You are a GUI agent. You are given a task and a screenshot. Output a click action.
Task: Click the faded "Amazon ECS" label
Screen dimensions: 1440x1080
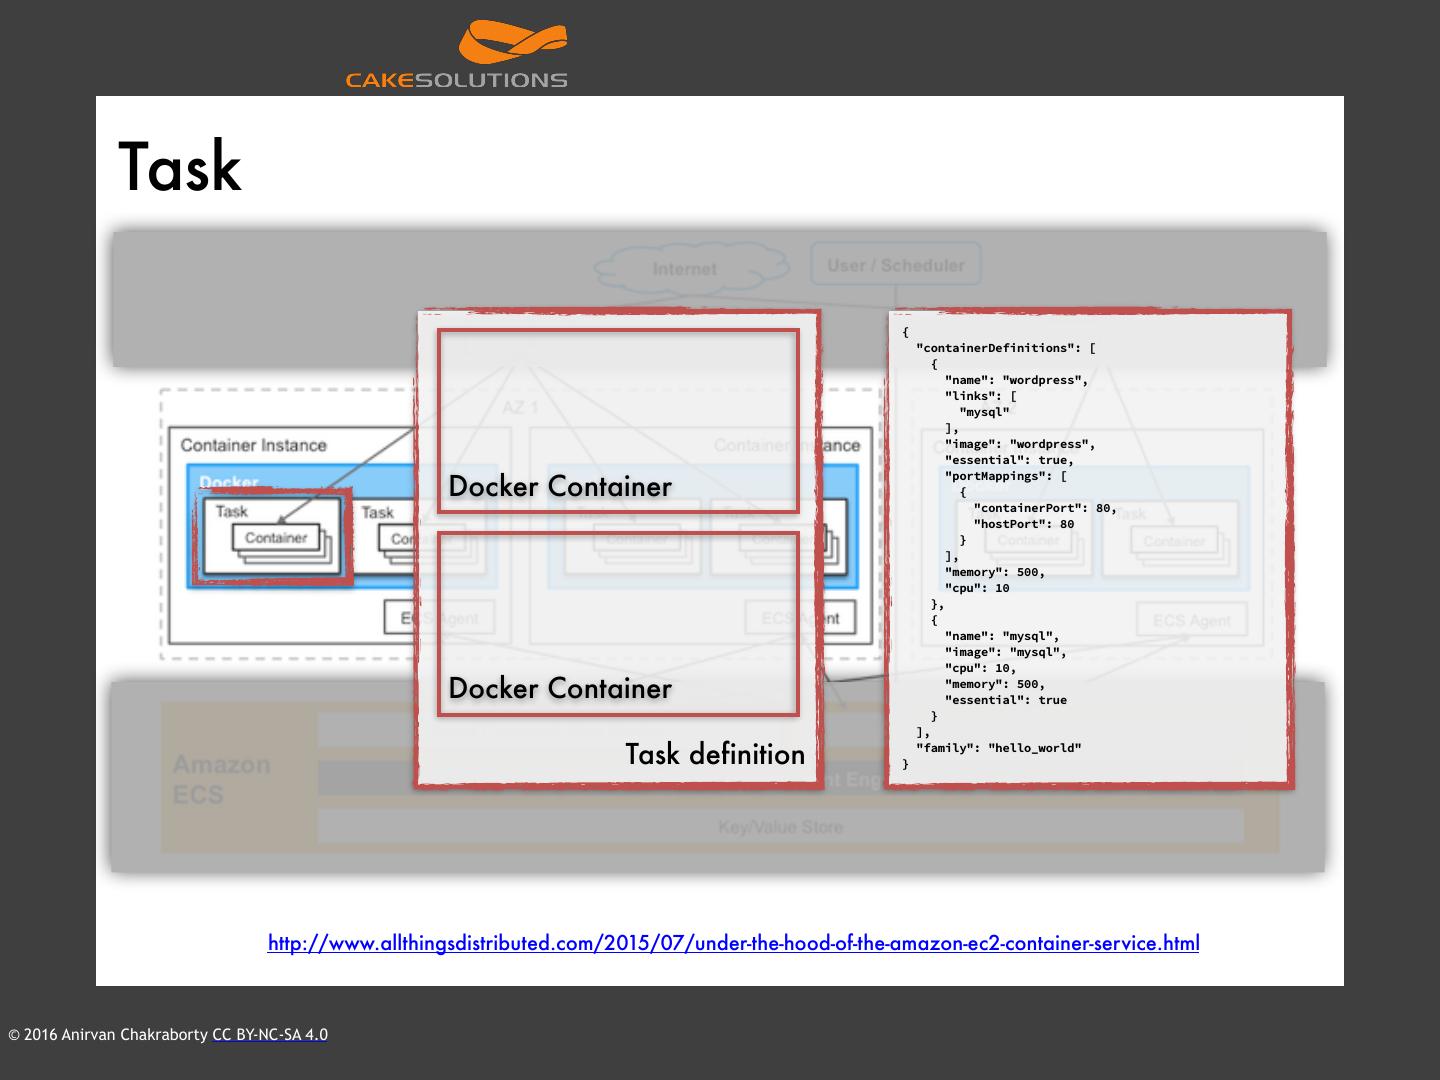(x=222, y=780)
